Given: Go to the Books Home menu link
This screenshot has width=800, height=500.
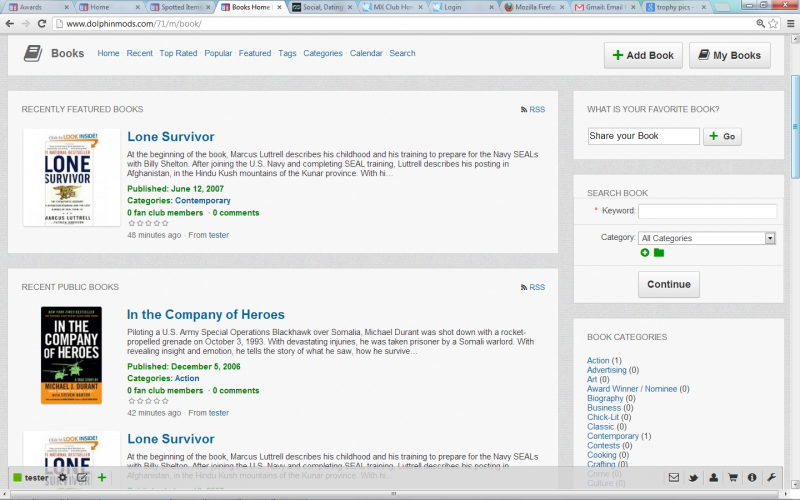Looking at the screenshot, I should click(108, 53).
